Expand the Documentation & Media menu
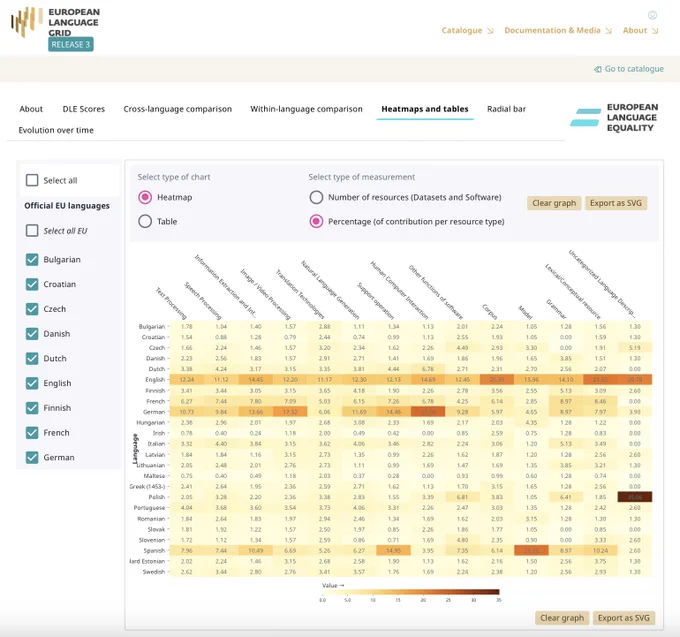This screenshot has height=637, width=680. tap(558, 30)
